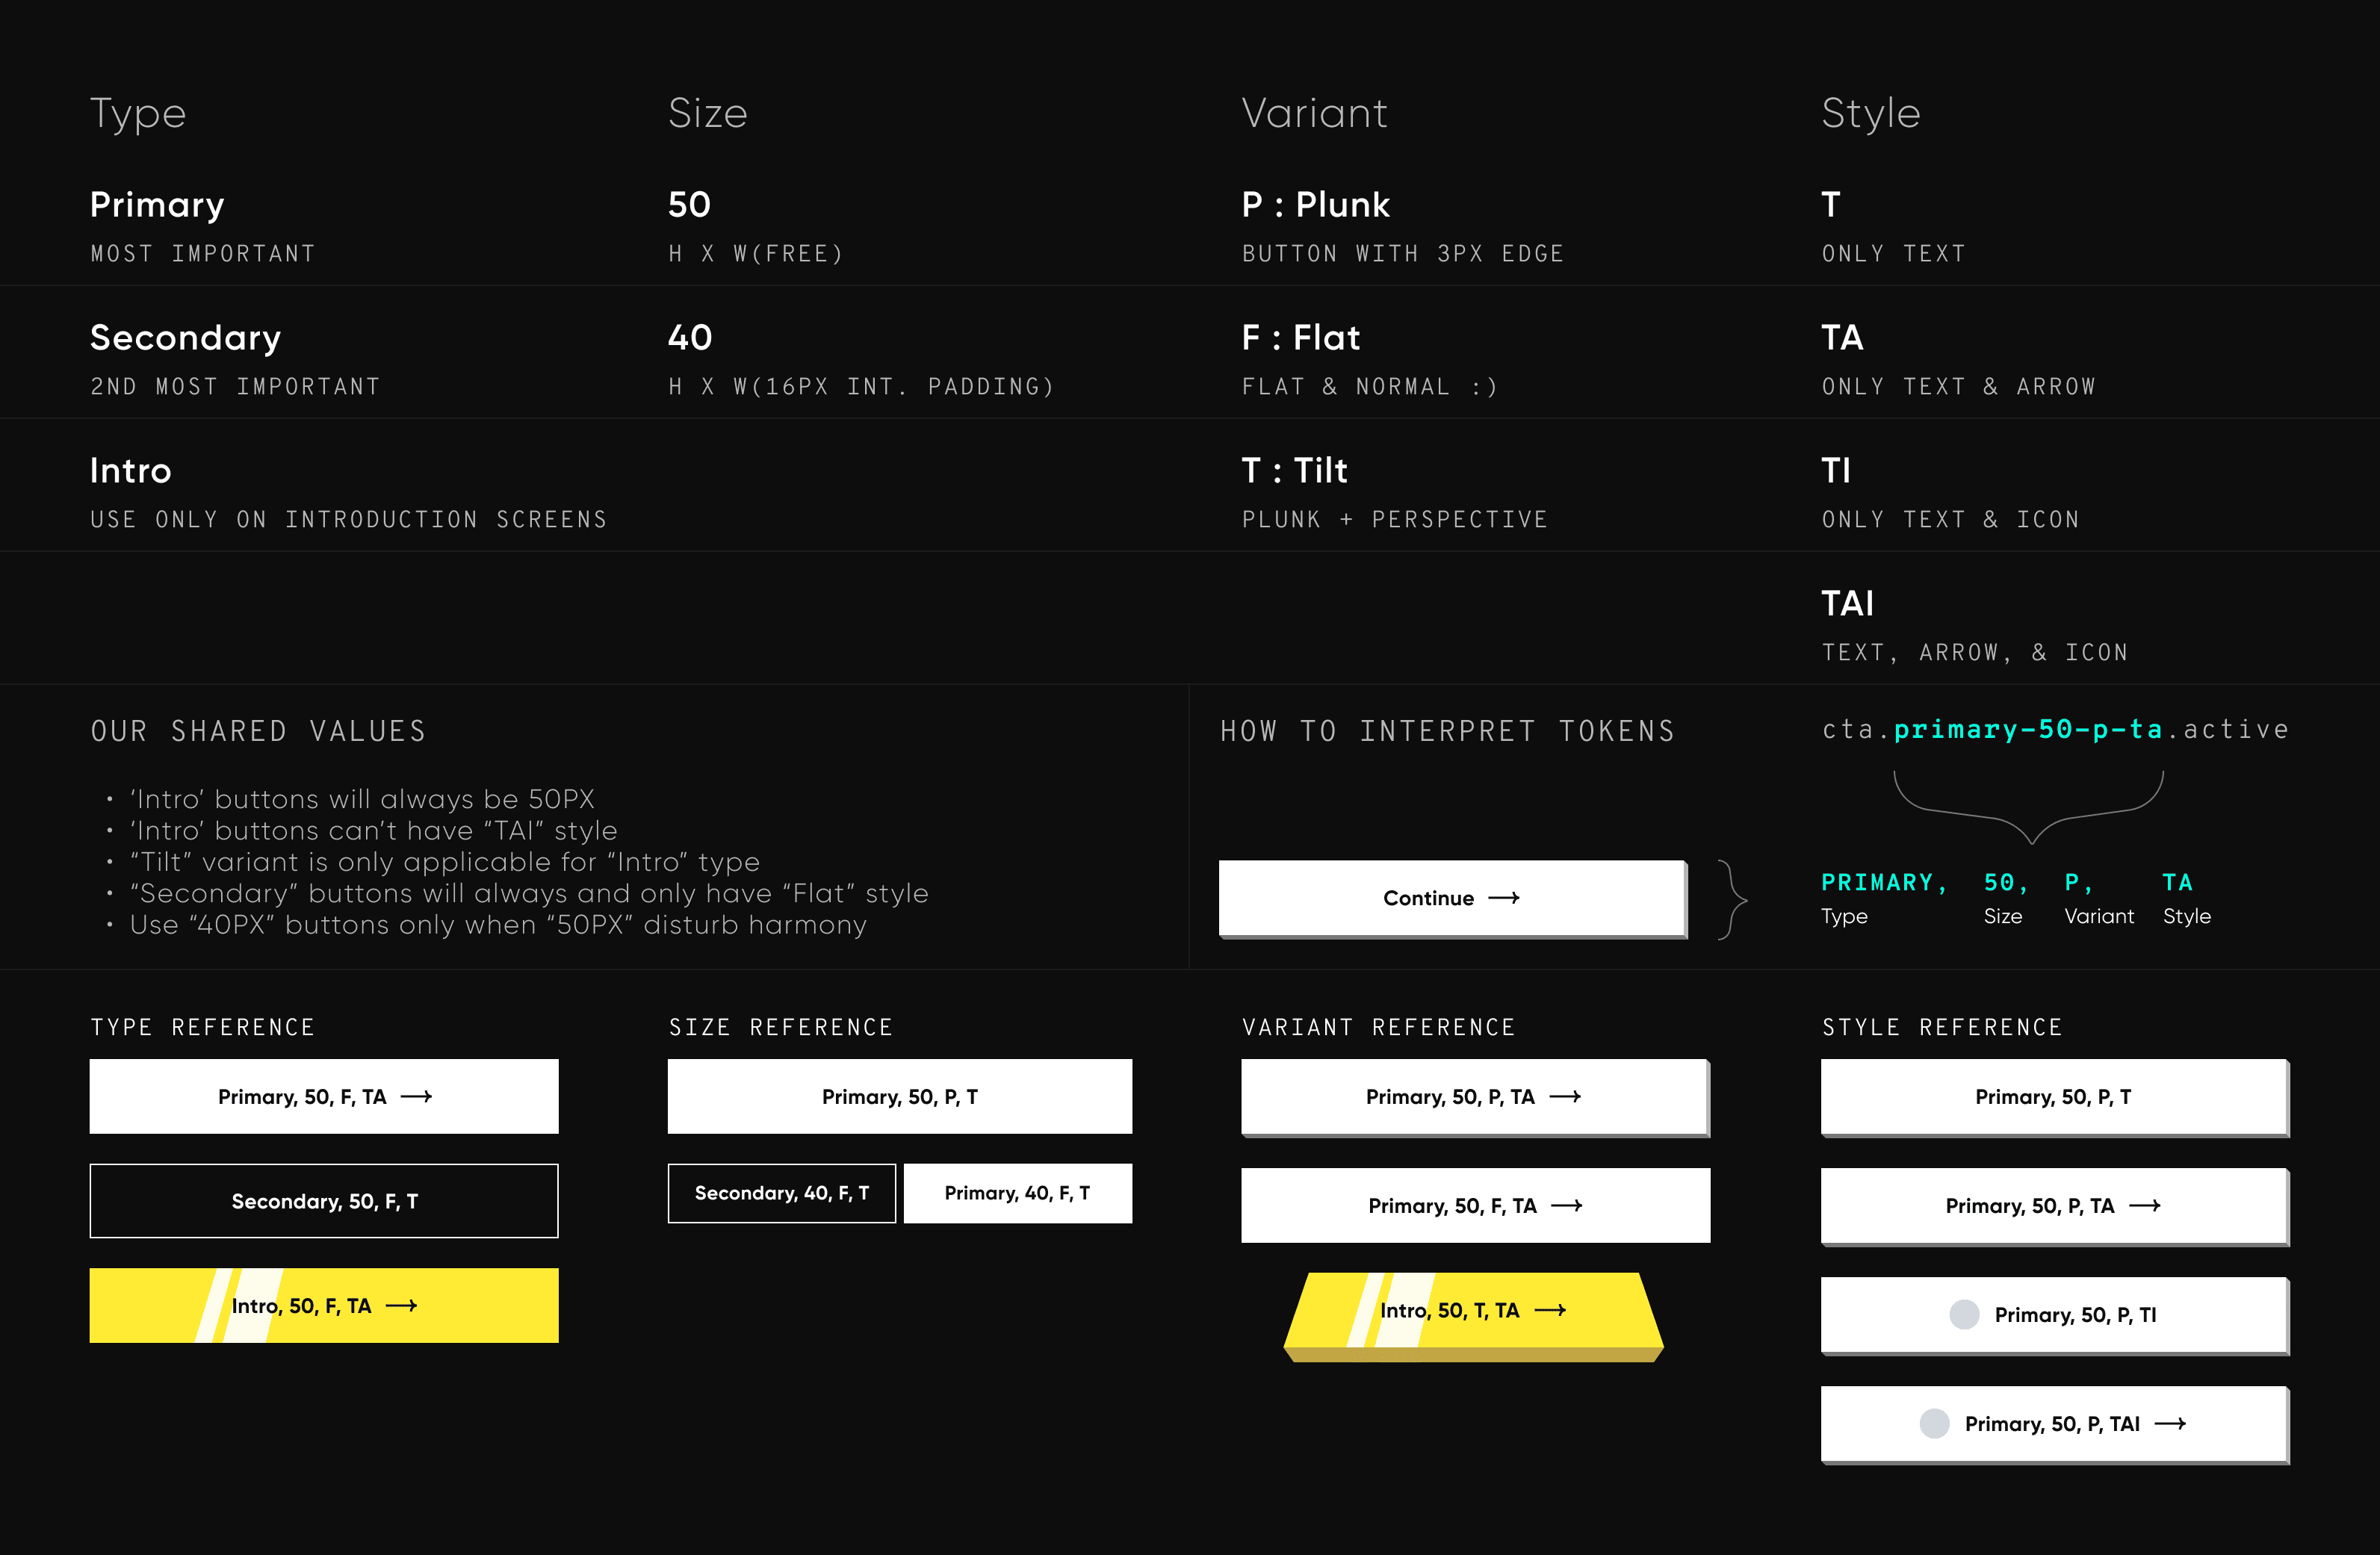Click arrow on tilted Intro T button
Image resolution: width=2380 pixels, height=1555 pixels.
(x=1549, y=1311)
